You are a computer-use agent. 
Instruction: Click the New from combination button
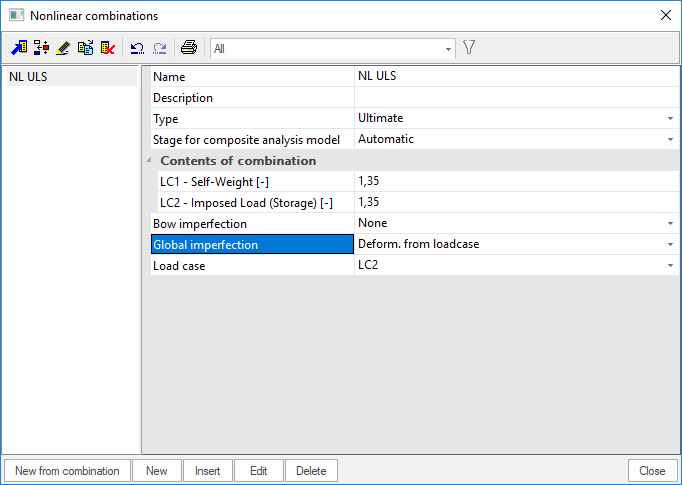67,471
